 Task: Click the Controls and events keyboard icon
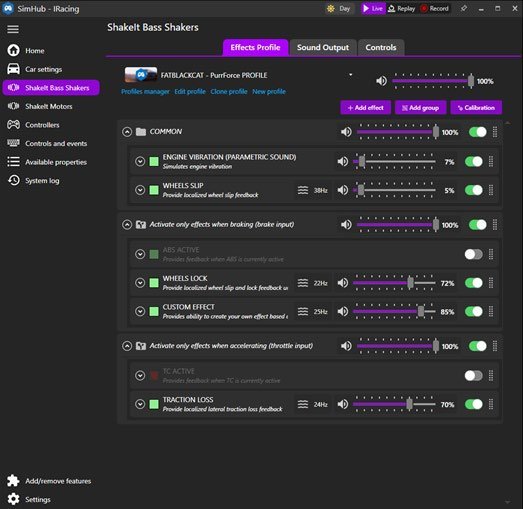14,143
